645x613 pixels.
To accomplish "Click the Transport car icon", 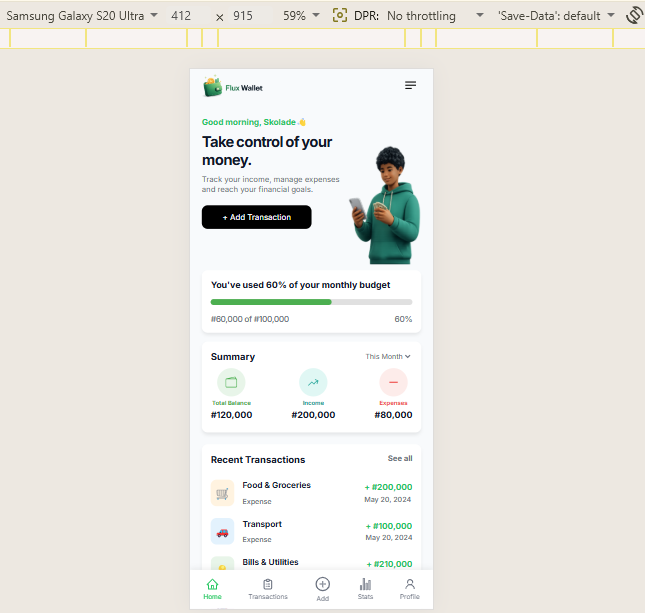I will (223, 532).
